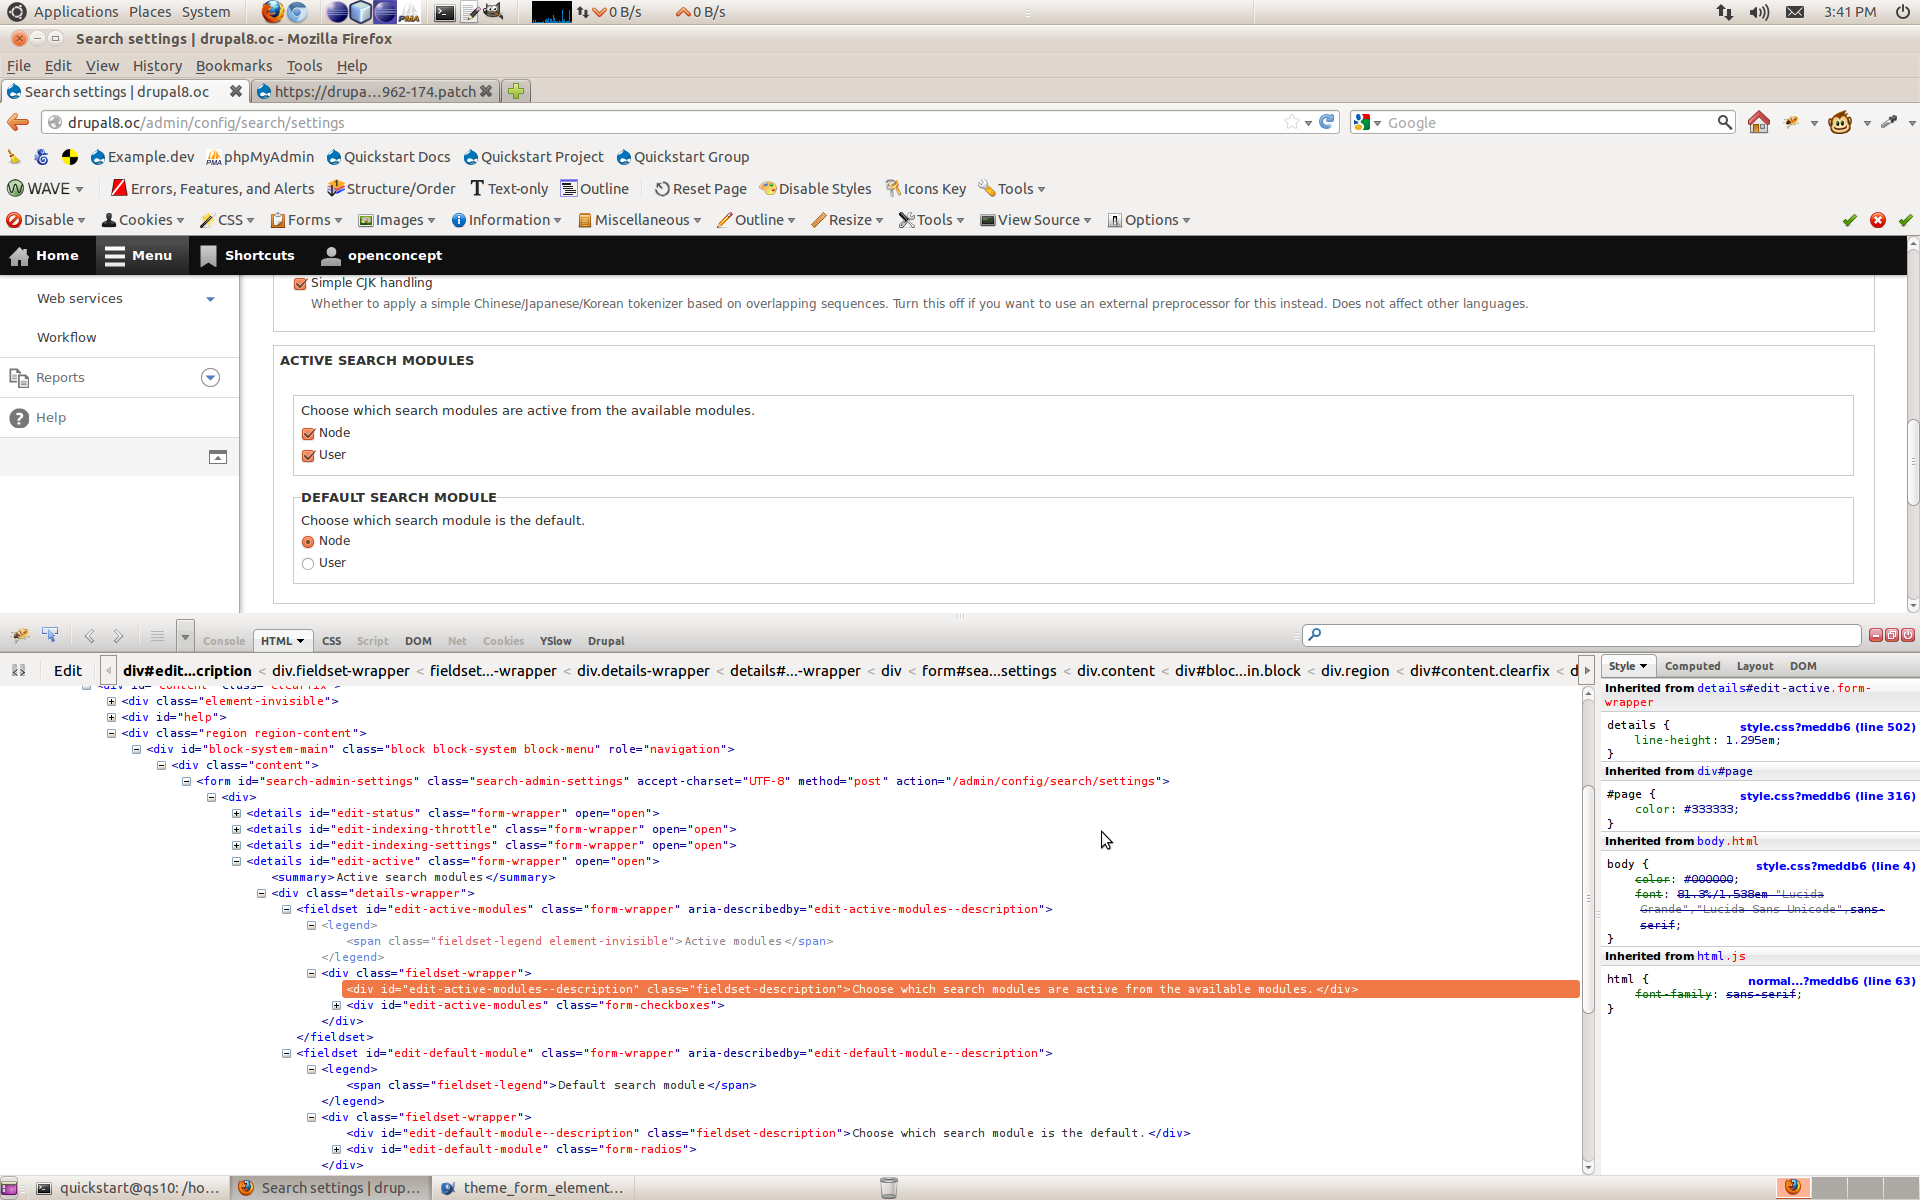Expand the edit-status details node
This screenshot has width=1920, height=1200.
tap(237, 813)
